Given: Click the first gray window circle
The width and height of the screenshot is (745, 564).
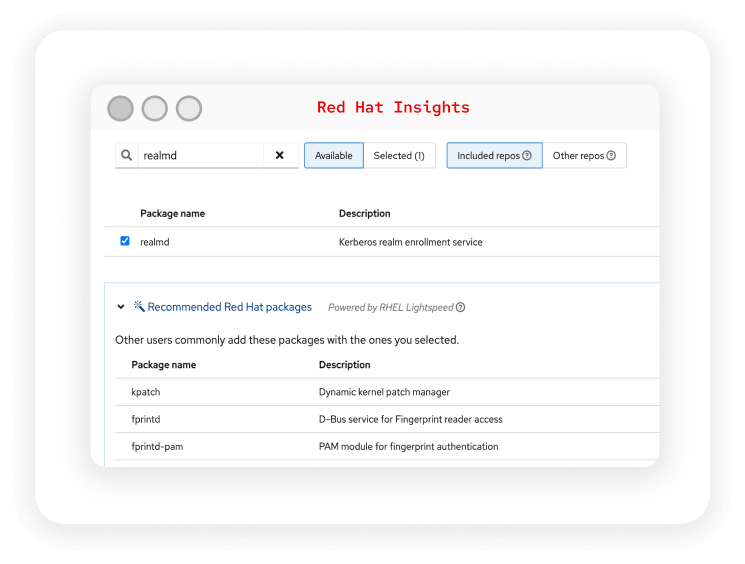Looking at the screenshot, I should pyautogui.click(x=120, y=108).
